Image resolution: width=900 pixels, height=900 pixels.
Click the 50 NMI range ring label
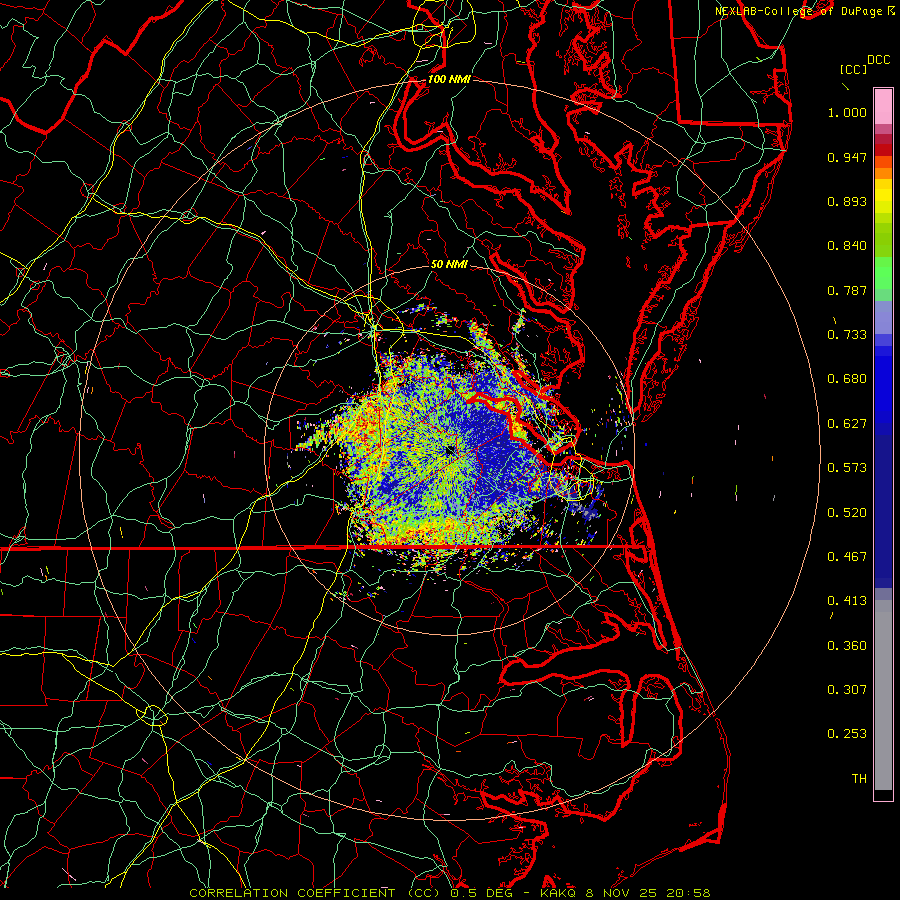[449, 264]
